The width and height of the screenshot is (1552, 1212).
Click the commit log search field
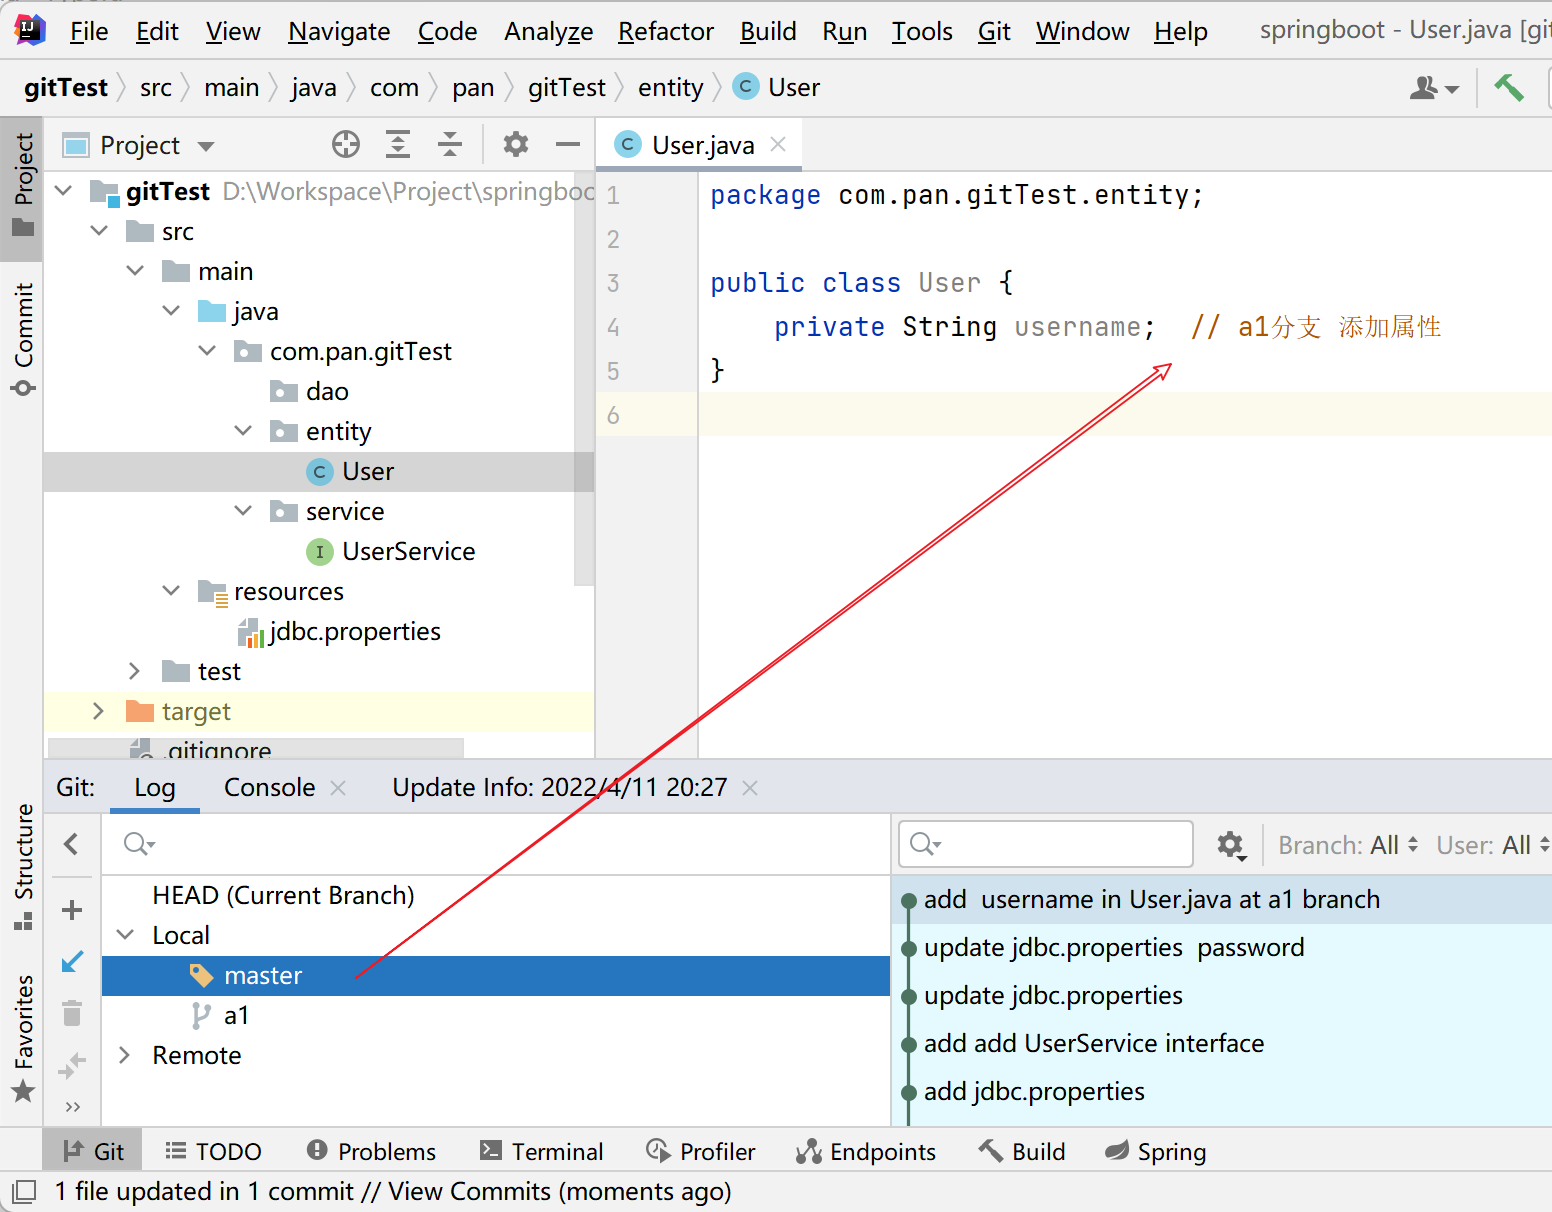point(1046,845)
